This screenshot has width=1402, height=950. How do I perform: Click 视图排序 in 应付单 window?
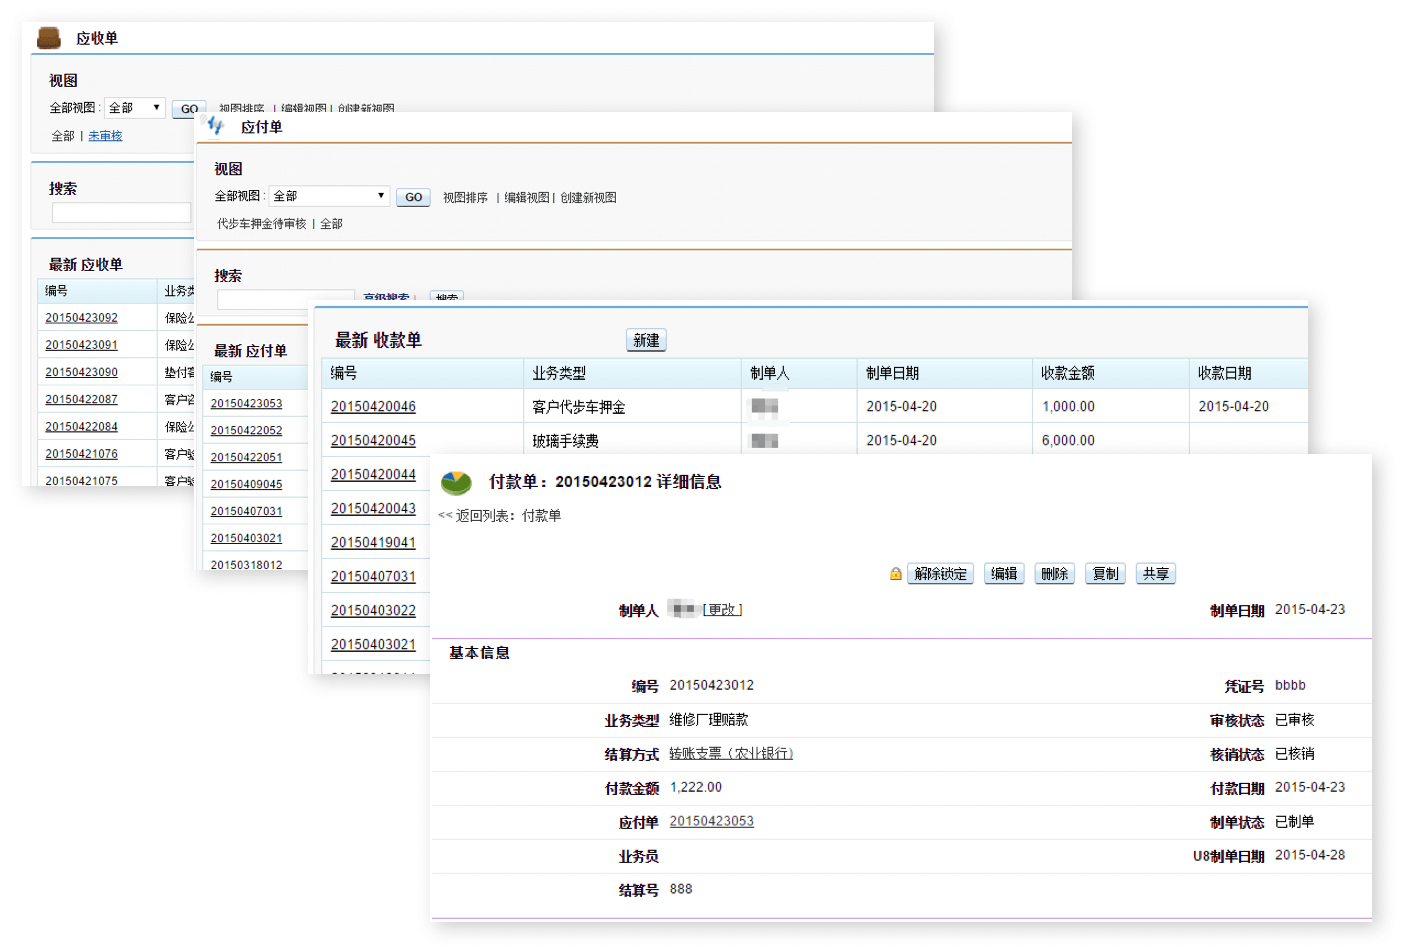coord(465,198)
